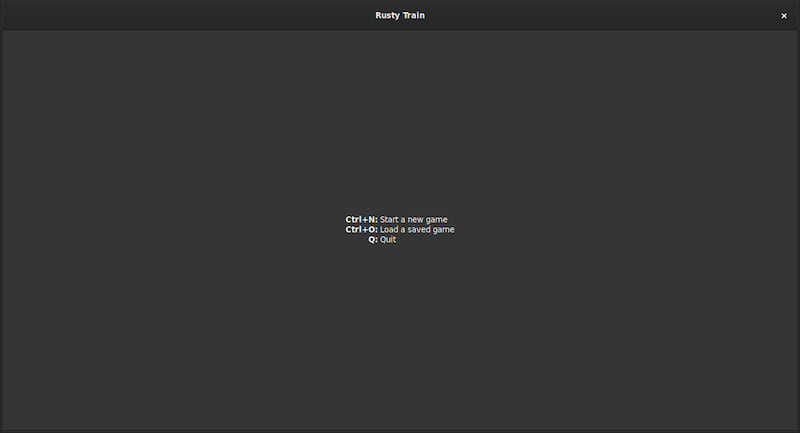Click the 'Rusty Train' window title
The width and height of the screenshot is (800, 433).
coord(400,15)
